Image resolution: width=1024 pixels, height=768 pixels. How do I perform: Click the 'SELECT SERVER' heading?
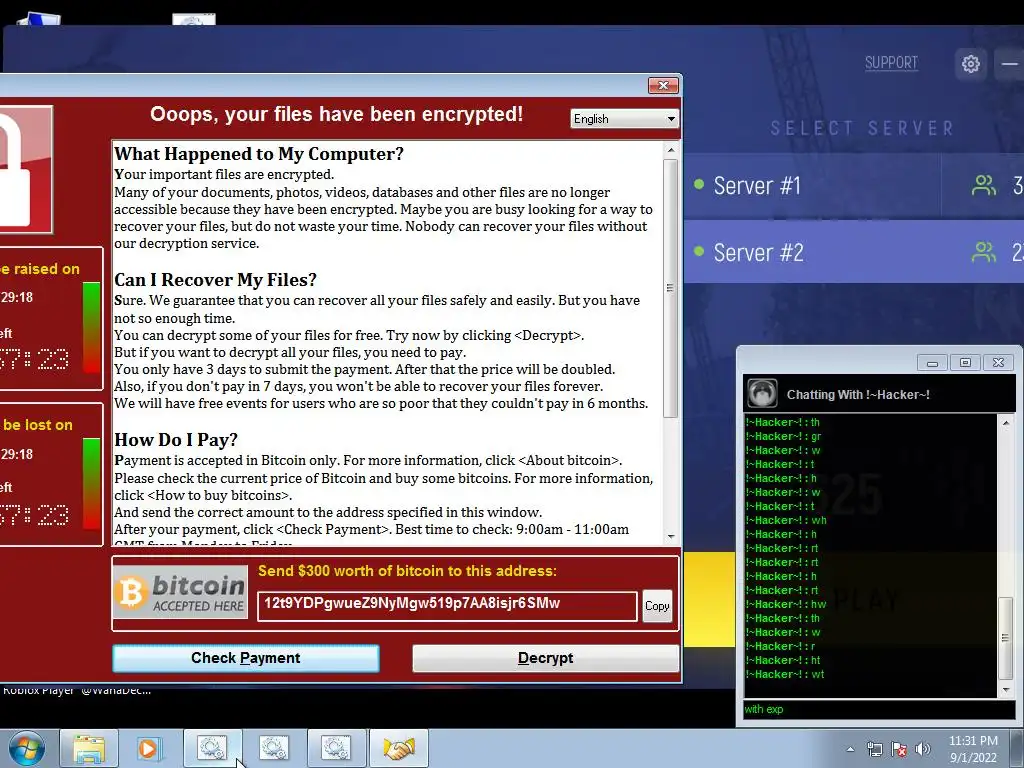[862, 129]
